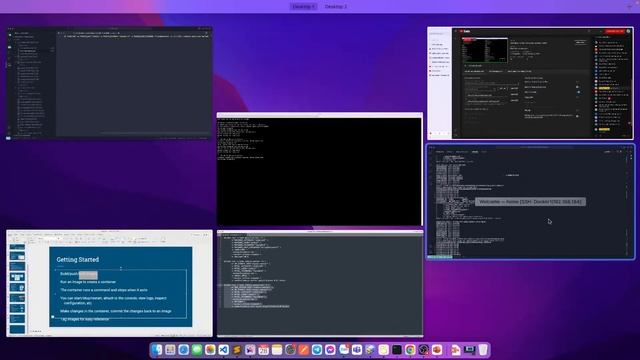Viewport: 640px width, 360px height.
Task: Open the Notes app in the dock
Action: click(x=277, y=350)
